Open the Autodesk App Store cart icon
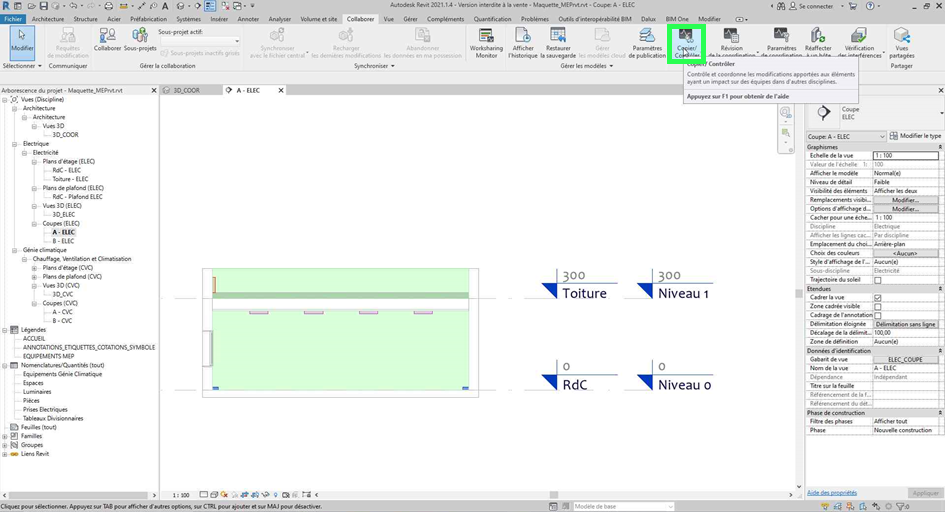 853,6
